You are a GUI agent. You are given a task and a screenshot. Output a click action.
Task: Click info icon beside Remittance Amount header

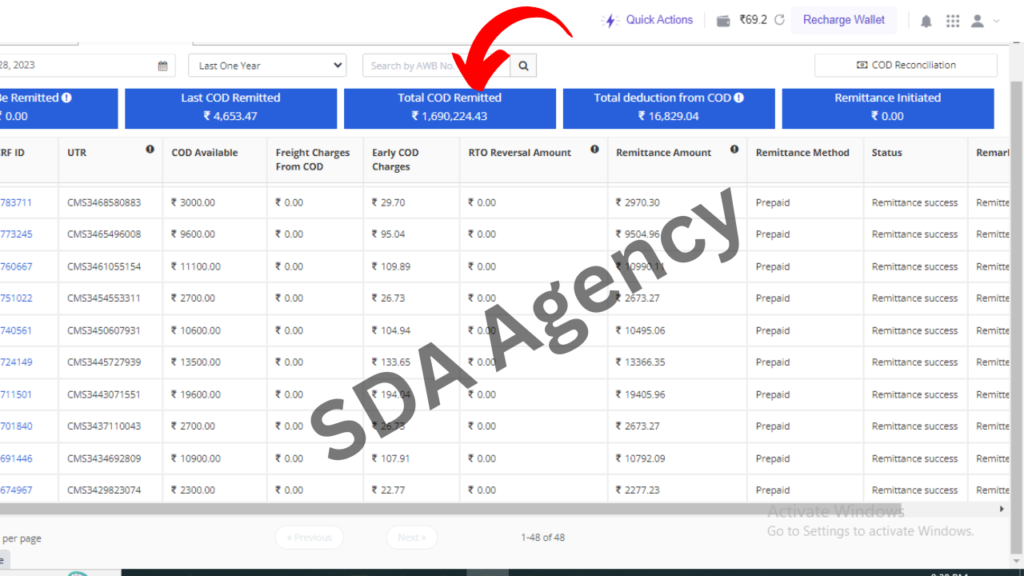735,150
